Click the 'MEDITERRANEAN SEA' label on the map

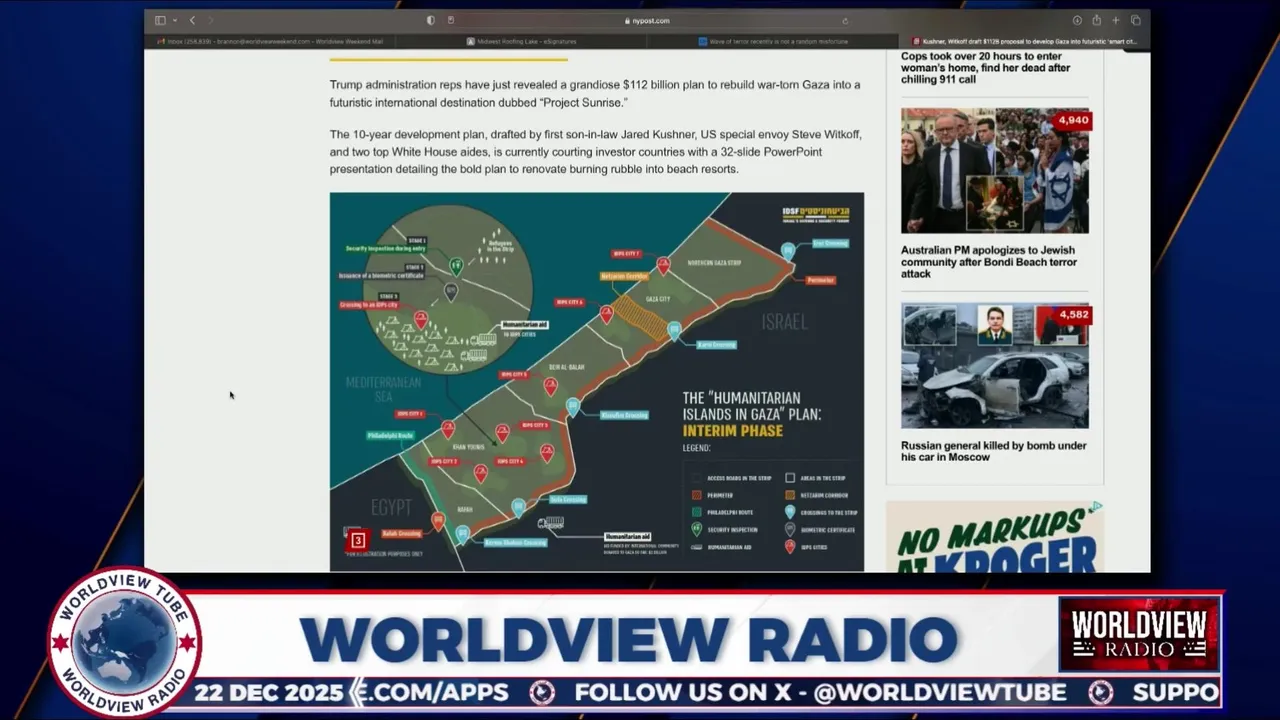[x=383, y=389]
